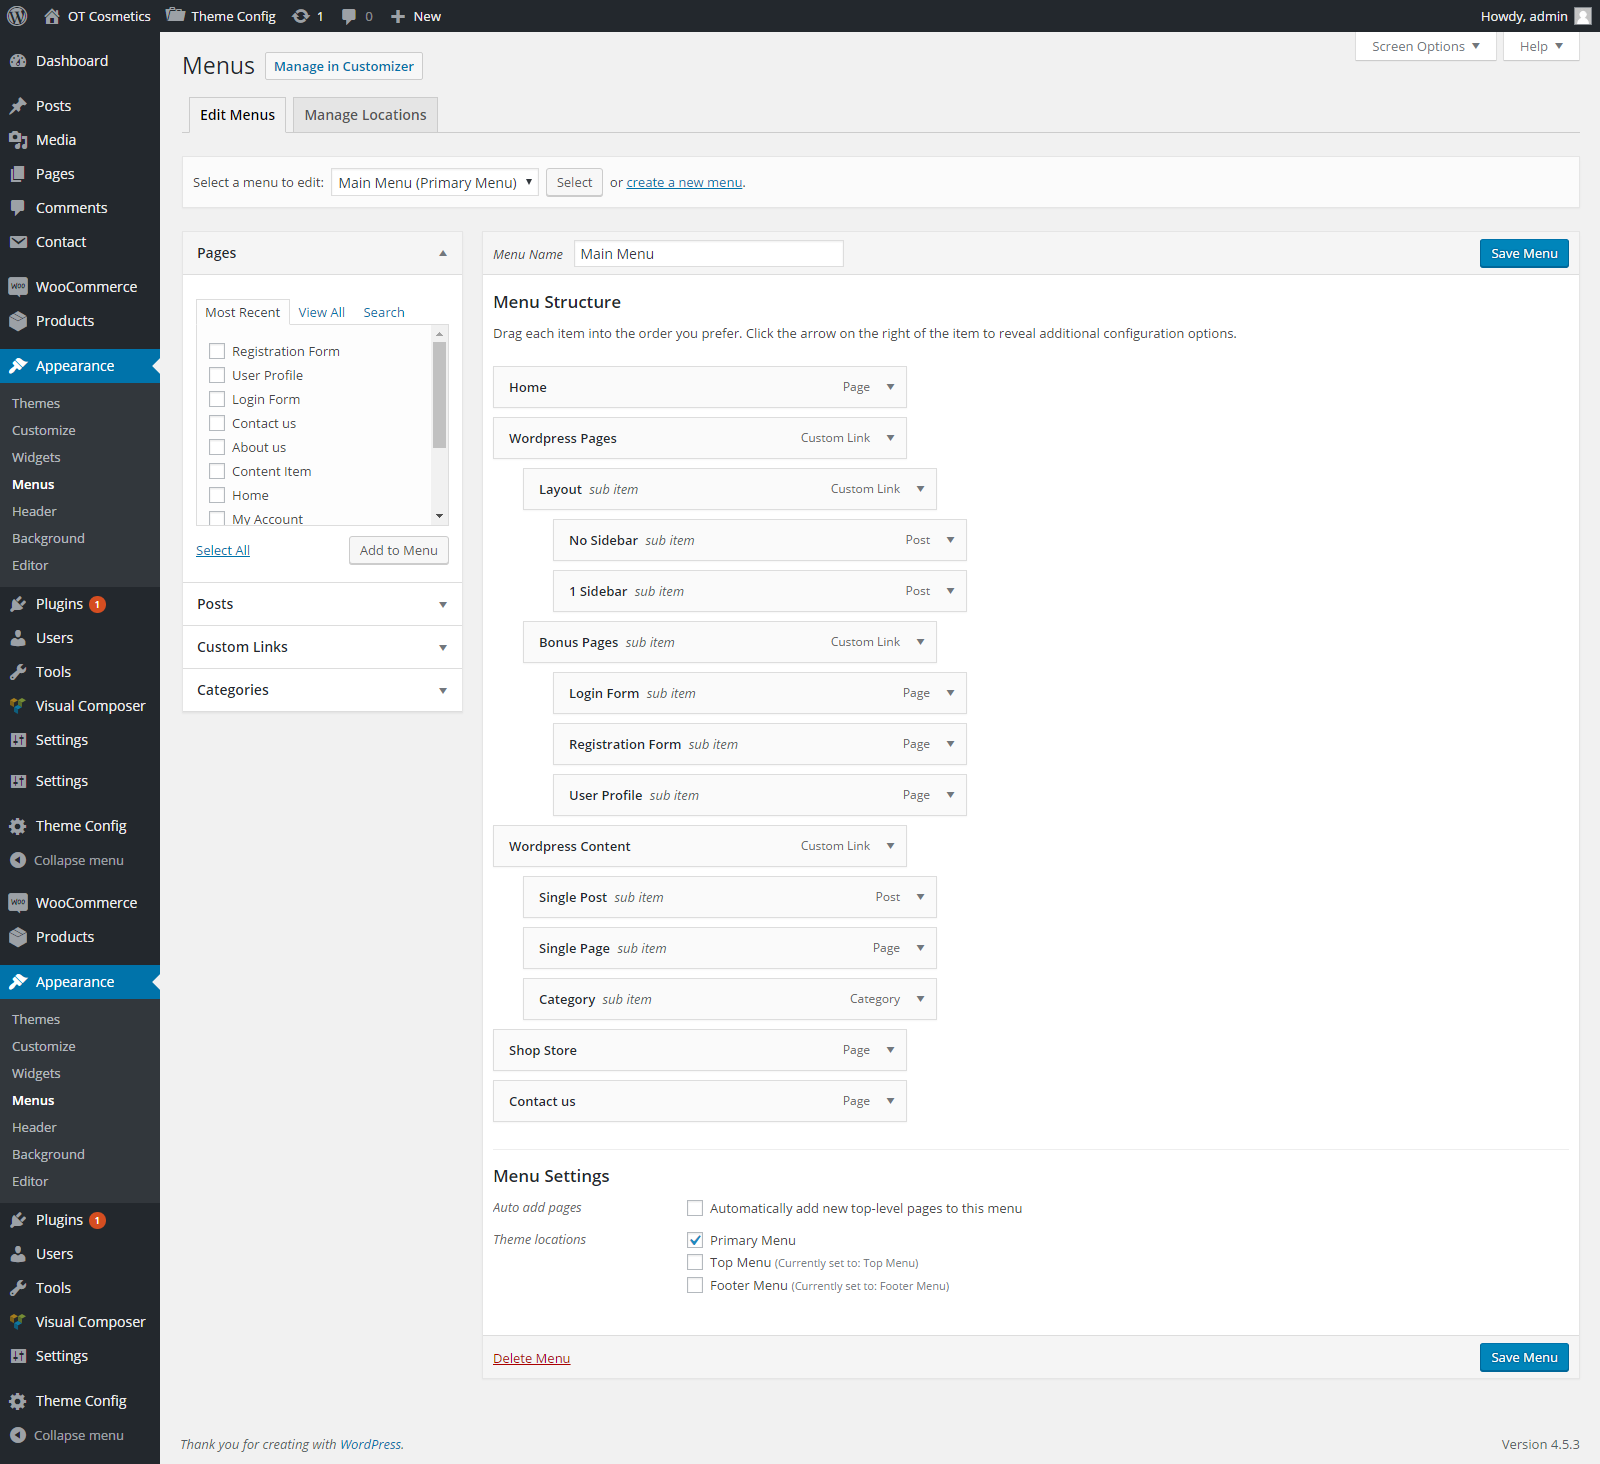Go to Dashboard via its gauge icon
This screenshot has width=1600, height=1464.
click(x=18, y=61)
